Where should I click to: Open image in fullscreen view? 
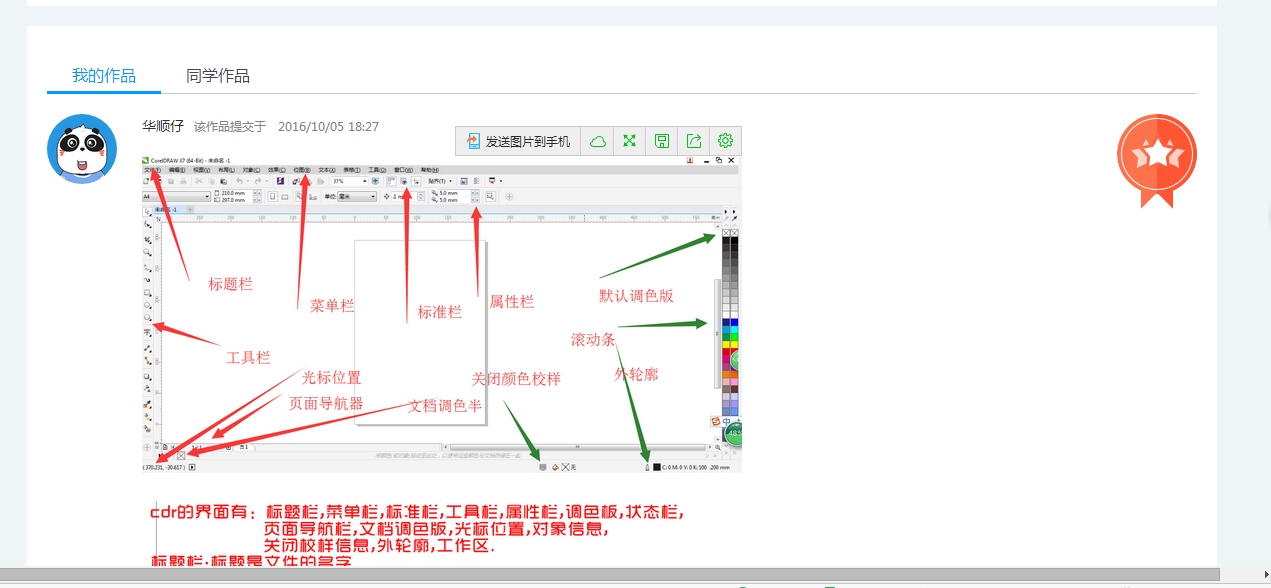pyautogui.click(x=630, y=141)
